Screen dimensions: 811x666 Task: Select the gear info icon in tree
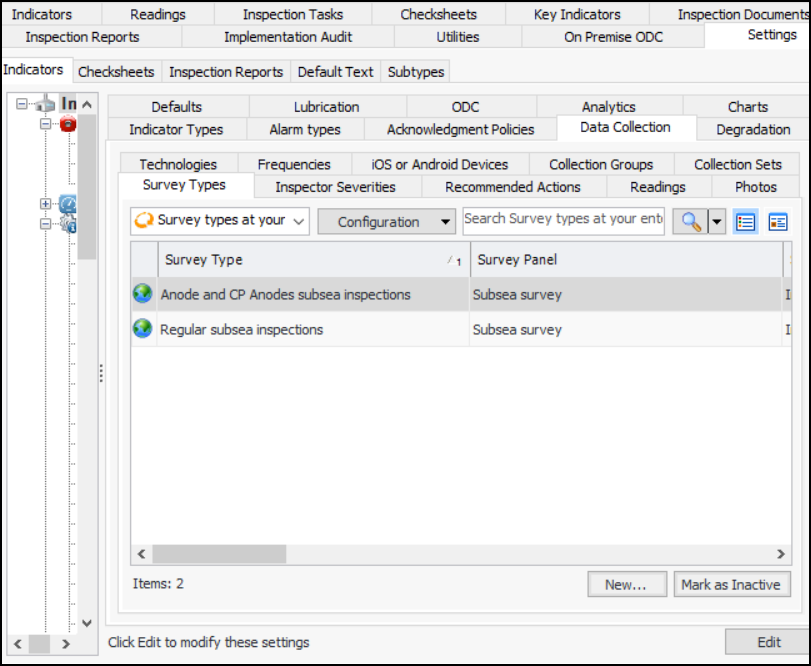click(68, 224)
